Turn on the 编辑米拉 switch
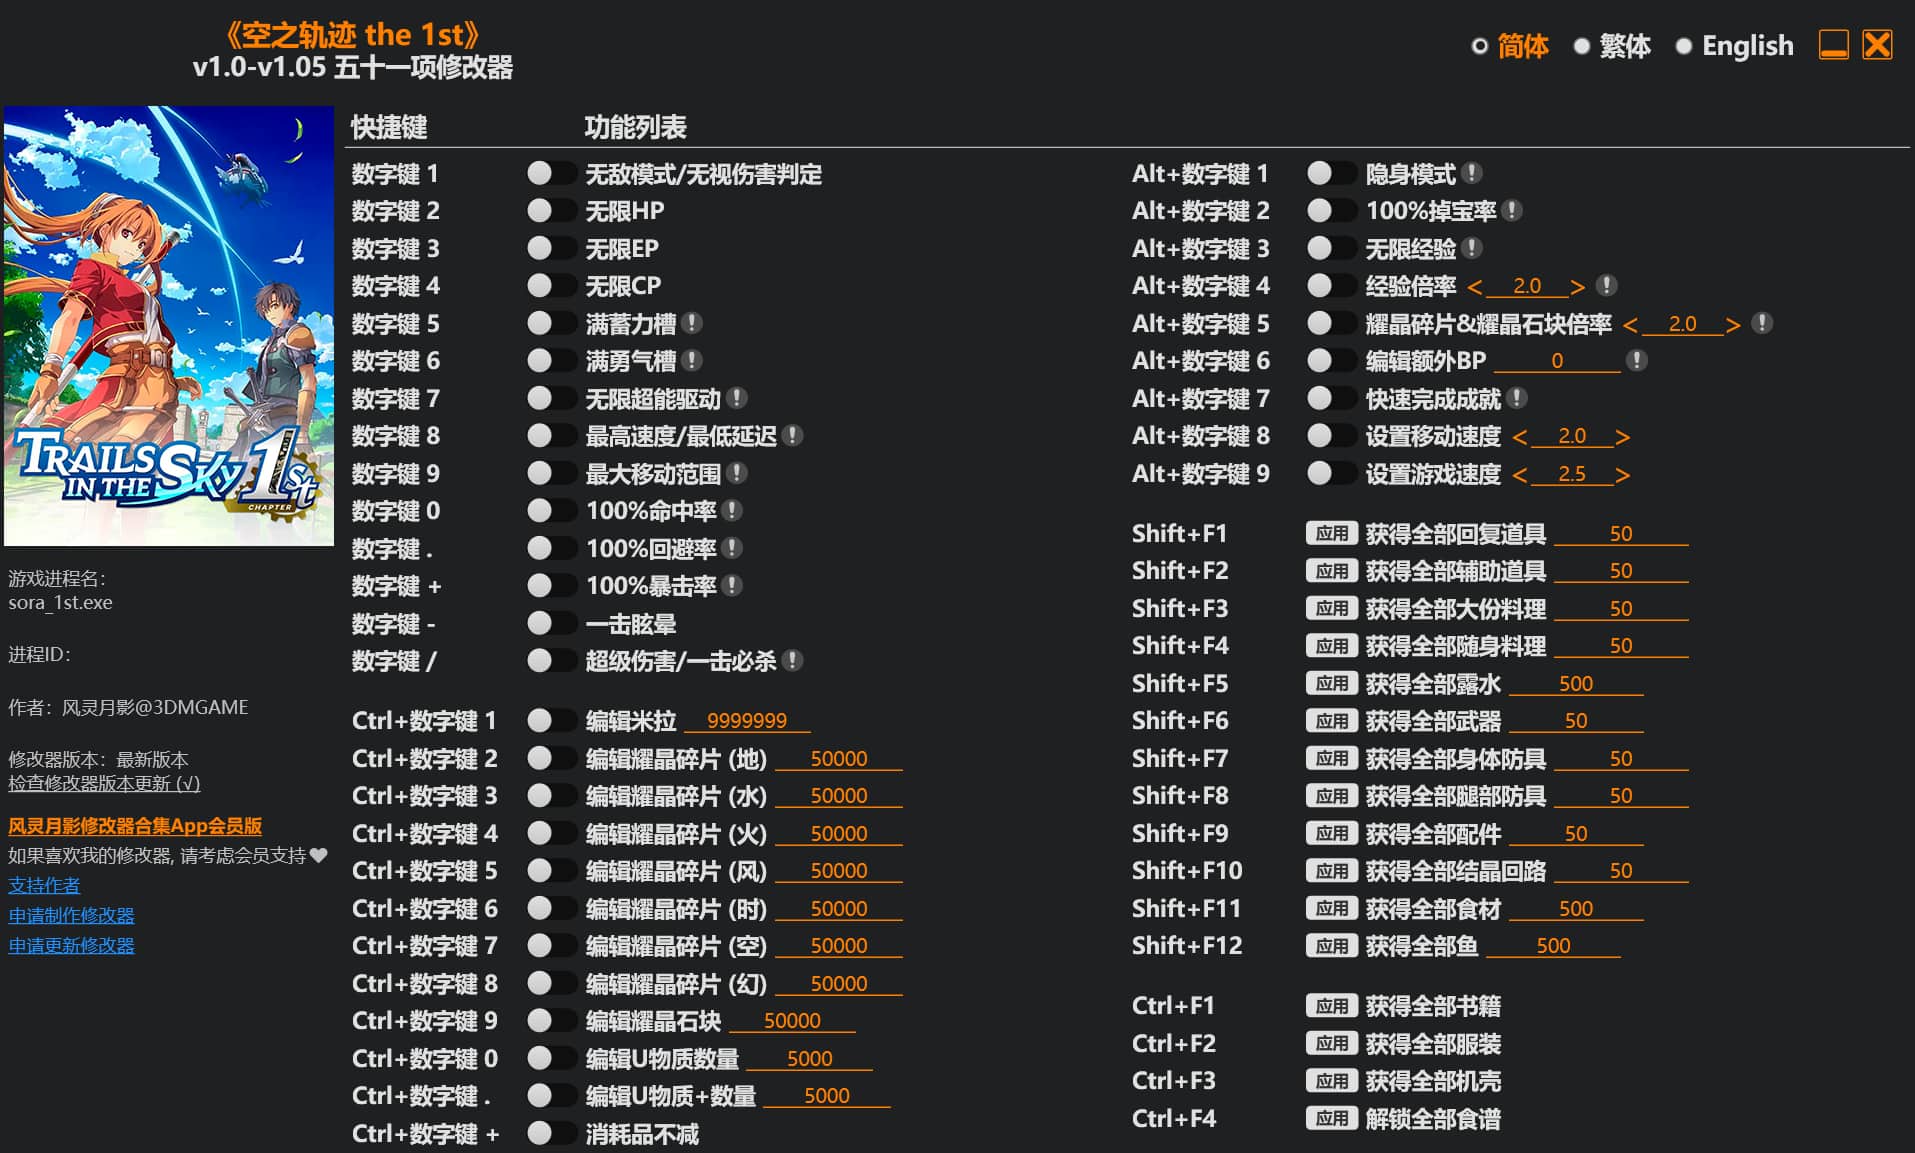 click(x=551, y=720)
